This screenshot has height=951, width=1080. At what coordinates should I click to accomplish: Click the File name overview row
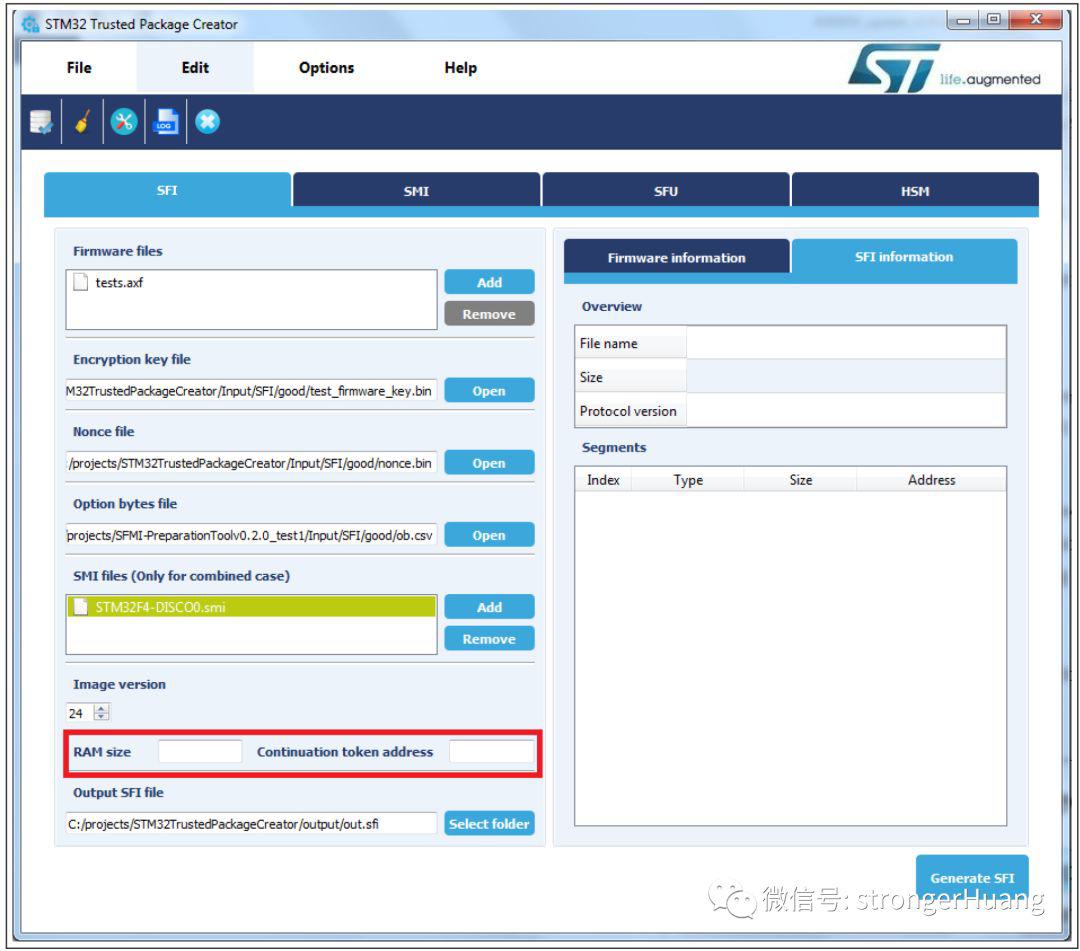790,343
